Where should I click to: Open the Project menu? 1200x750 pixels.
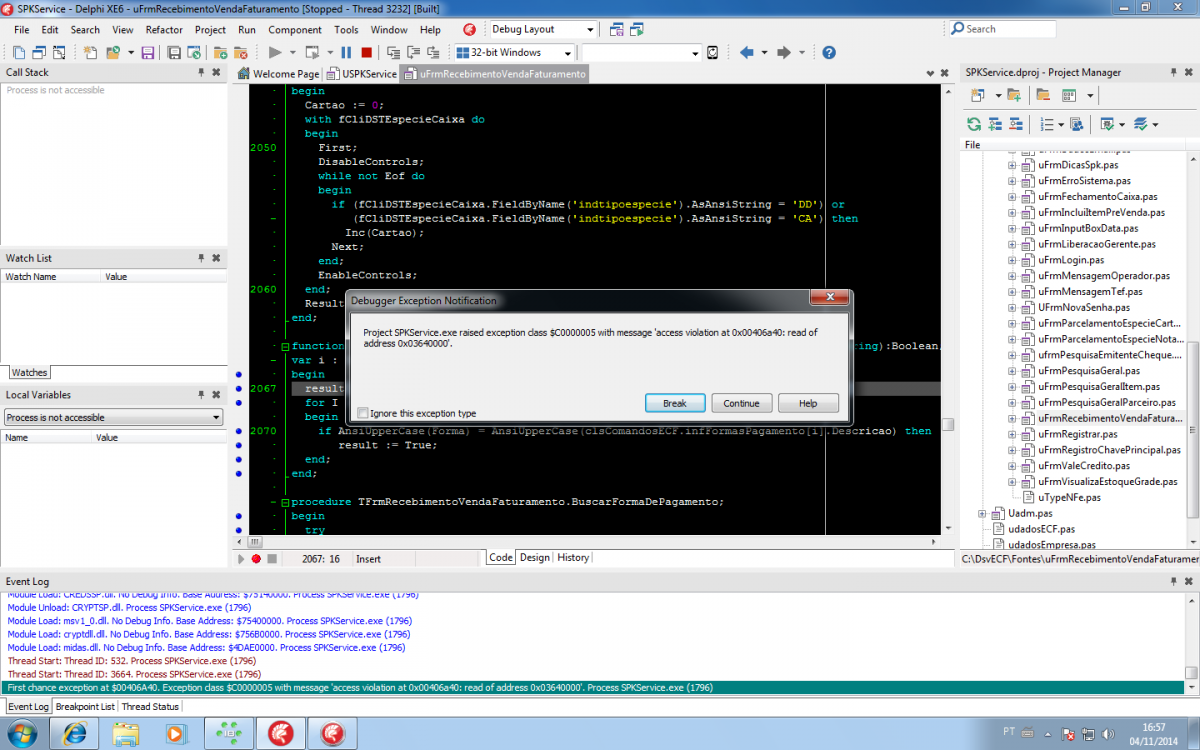point(210,30)
